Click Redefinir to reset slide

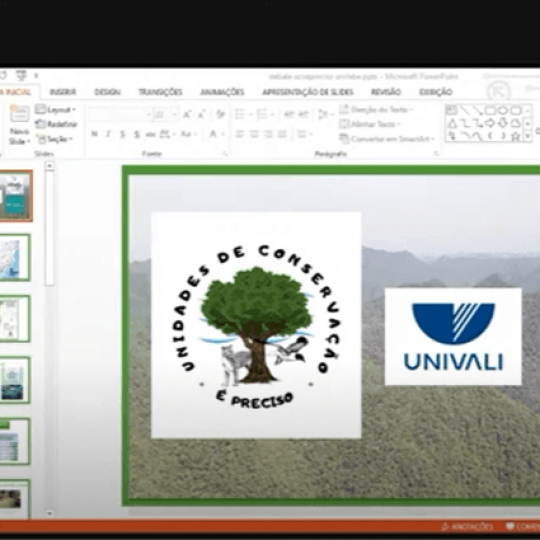click(x=57, y=124)
